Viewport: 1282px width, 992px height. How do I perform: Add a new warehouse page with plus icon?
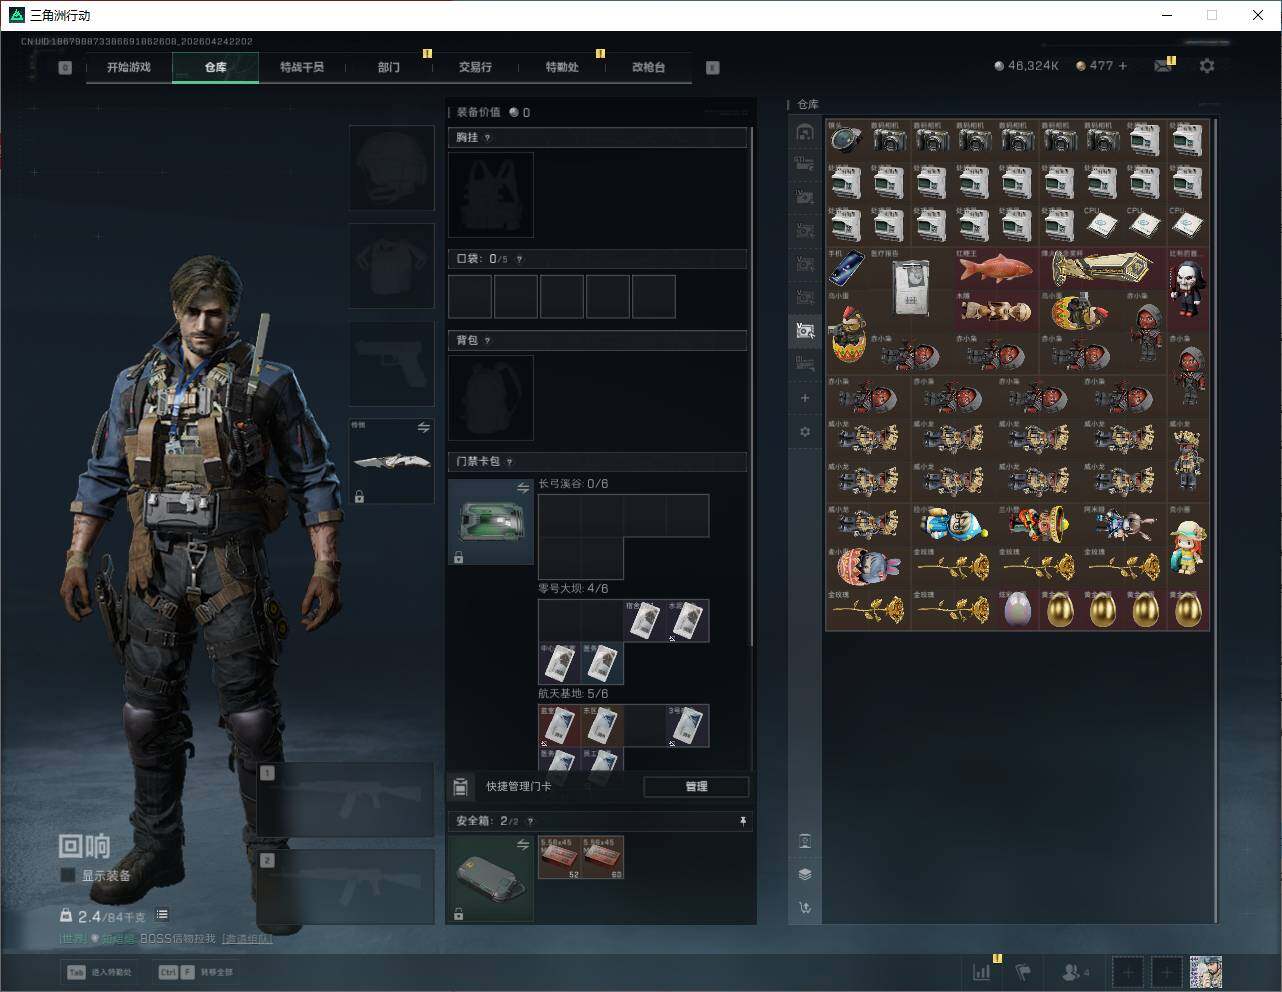pyautogui.click(x=805, y=398)
